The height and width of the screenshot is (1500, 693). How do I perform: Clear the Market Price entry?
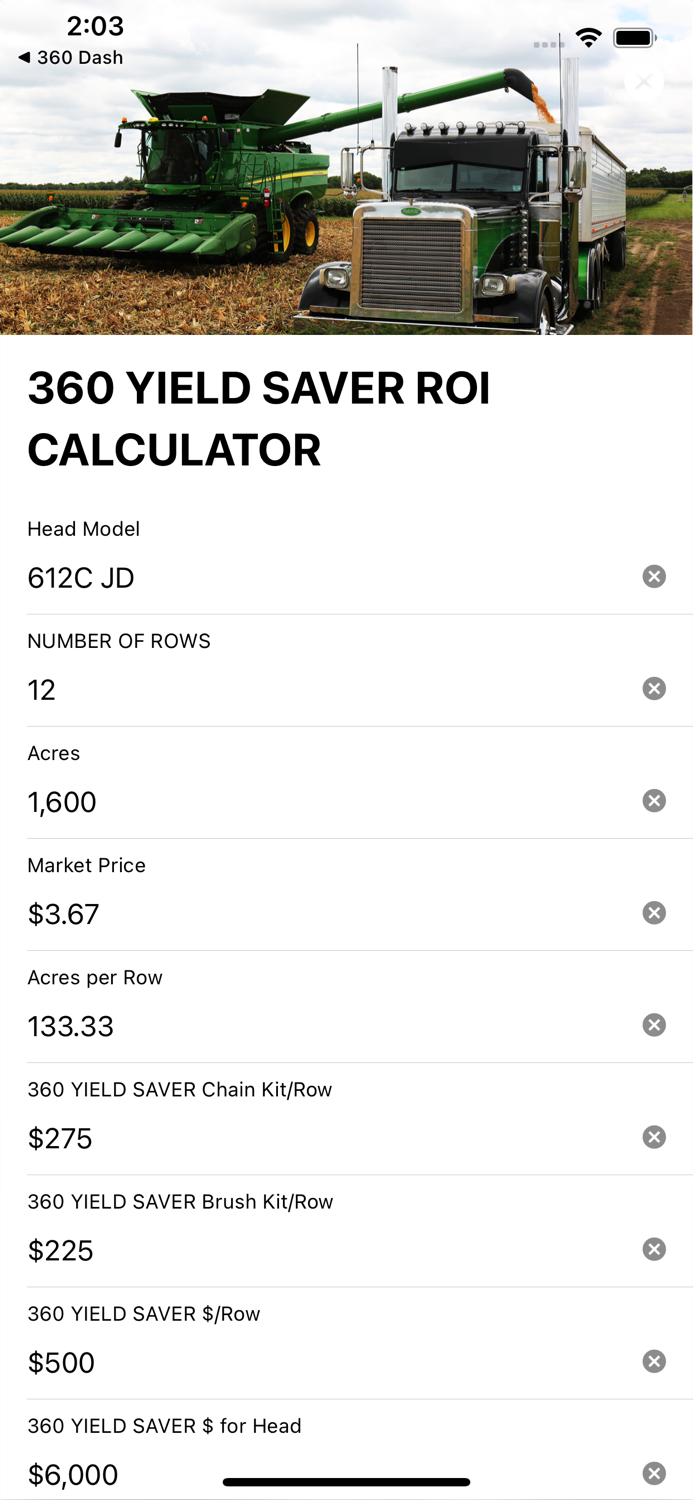point(655,912)
